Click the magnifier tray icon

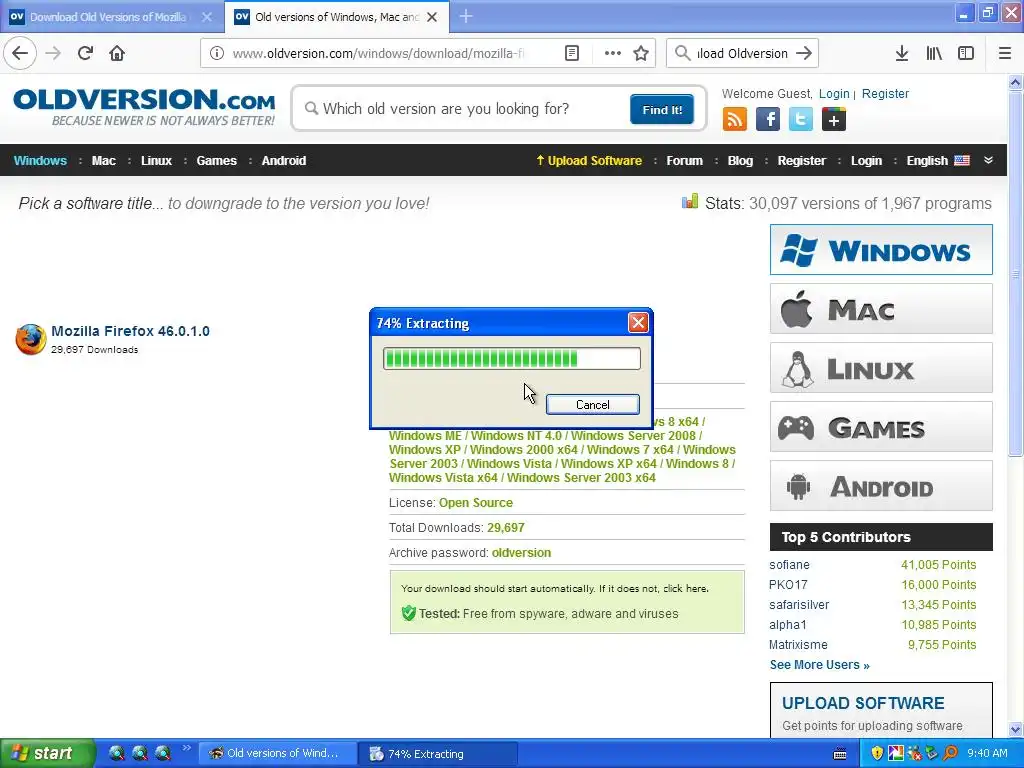(x=951, y=753)
